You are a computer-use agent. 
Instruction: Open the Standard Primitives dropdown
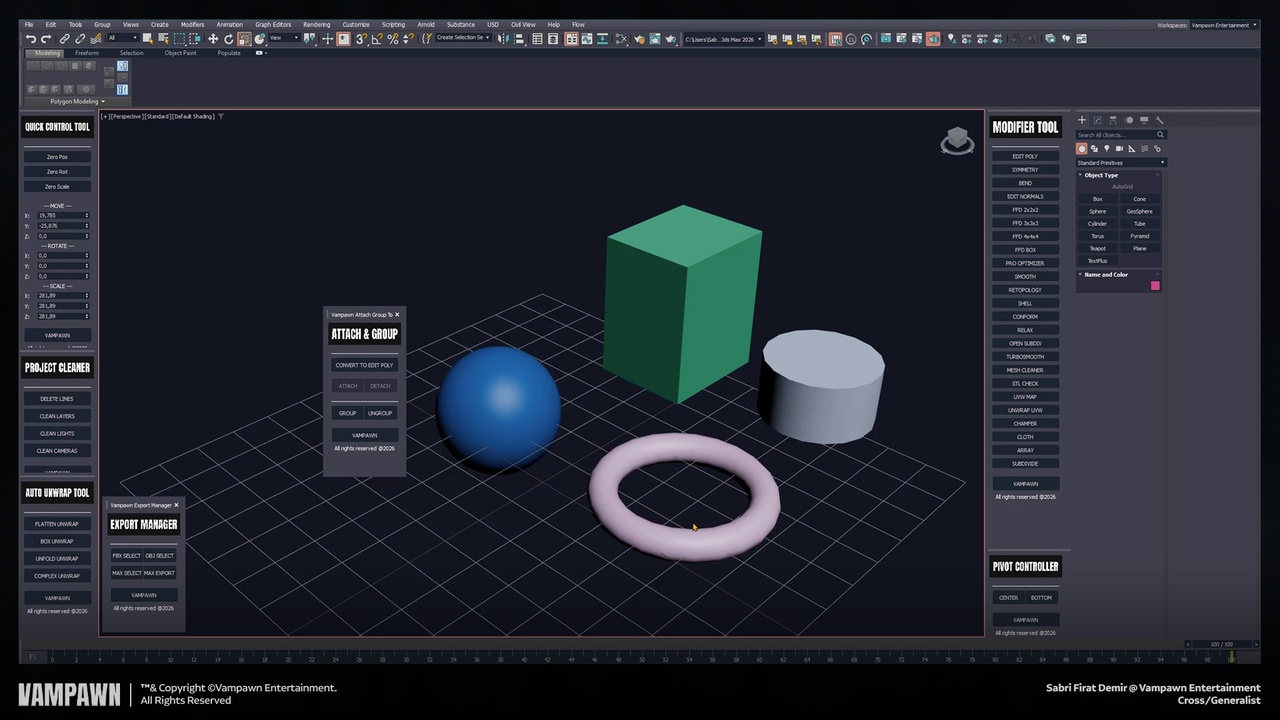click(1120, 162)
